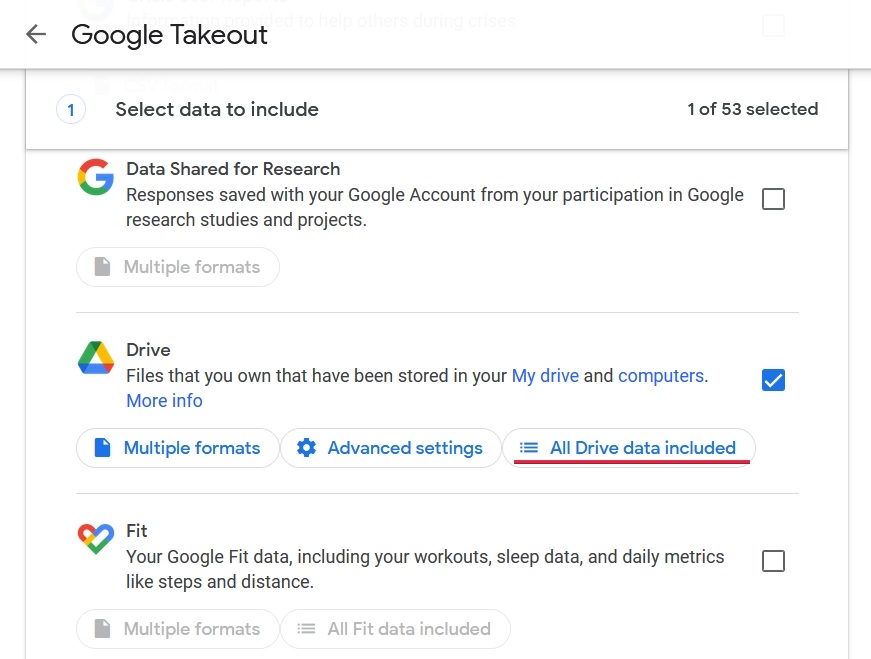Click the Google Takeout heading

pos(168,36)
